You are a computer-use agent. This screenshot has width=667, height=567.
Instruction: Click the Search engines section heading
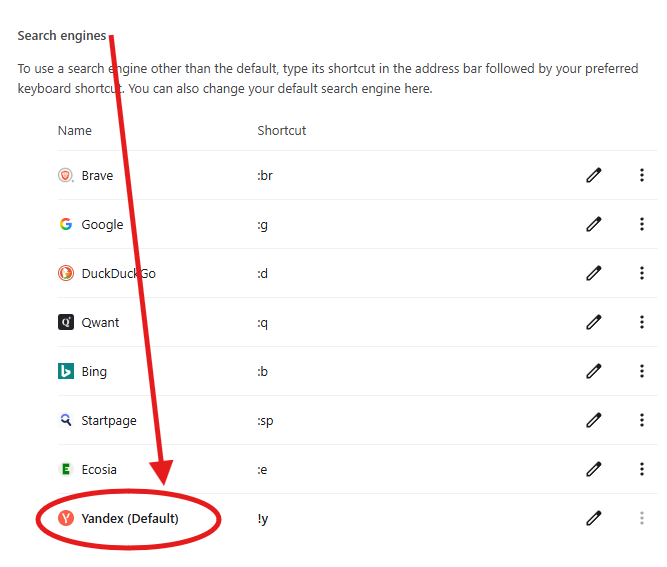click(62, 36)
